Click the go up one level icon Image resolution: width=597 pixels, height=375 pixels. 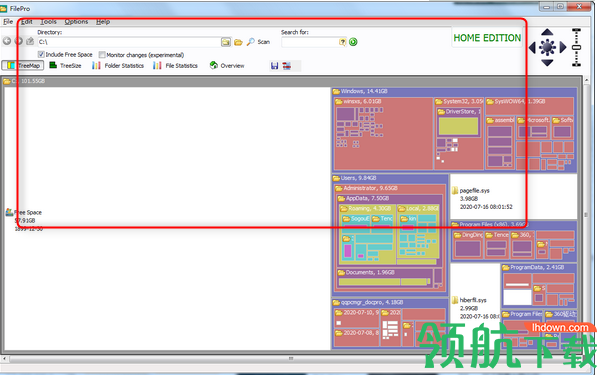coord(30,41)
